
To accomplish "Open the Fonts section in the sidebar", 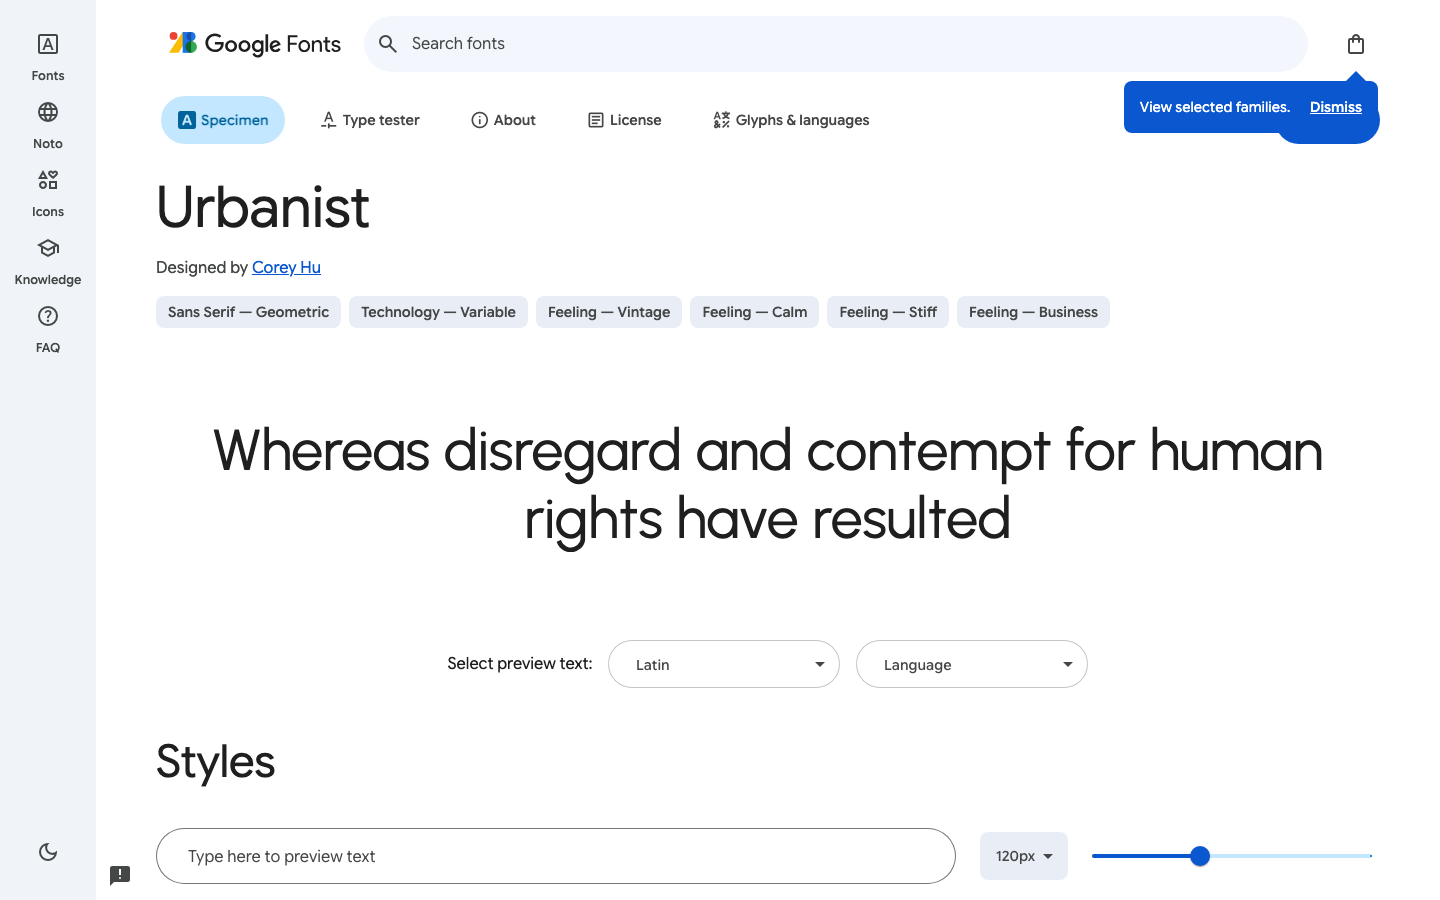I will click(47, 55).
